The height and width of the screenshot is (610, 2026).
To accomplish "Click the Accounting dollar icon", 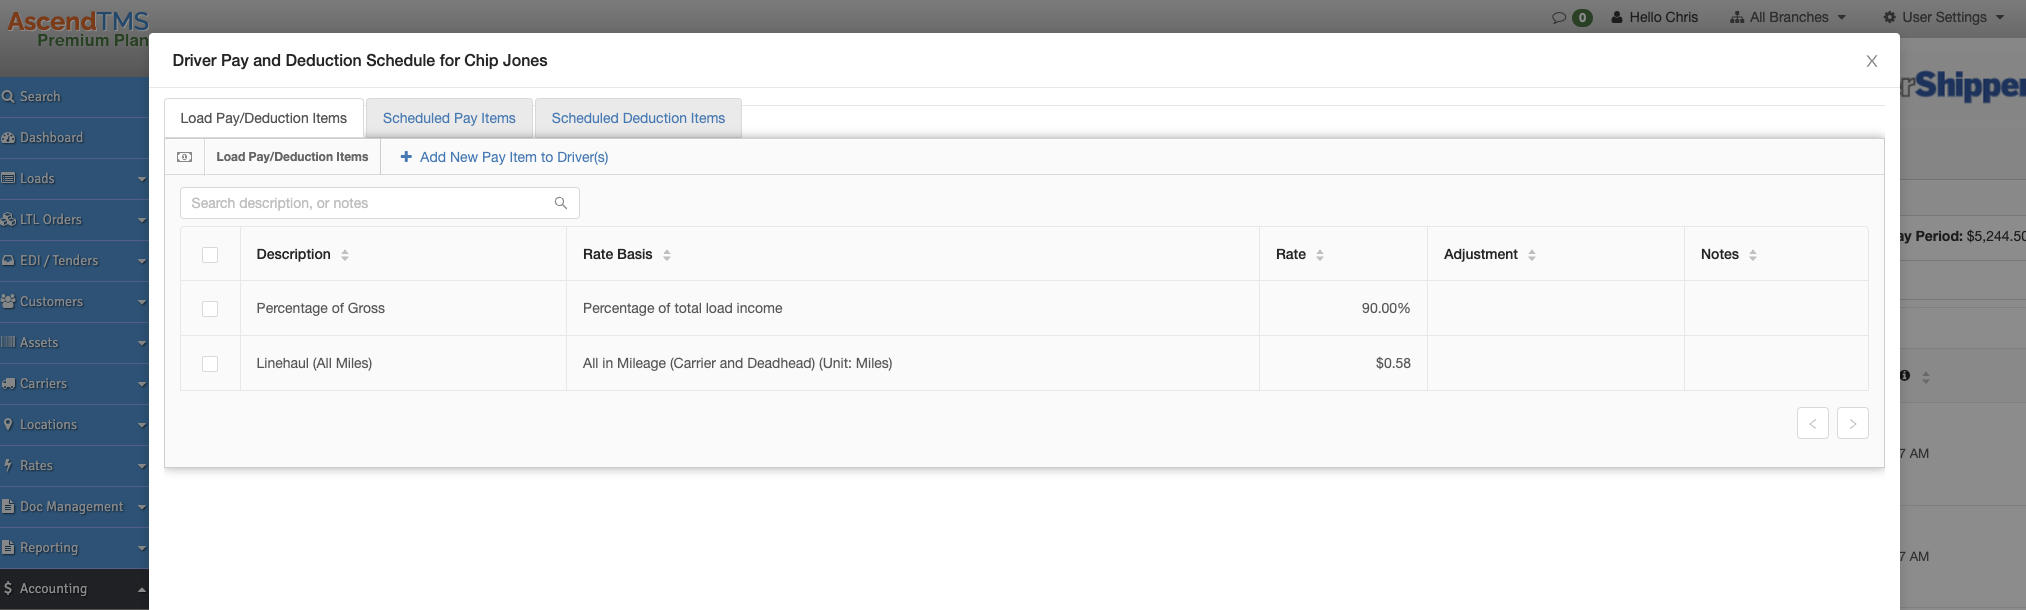I will [8, 589].
